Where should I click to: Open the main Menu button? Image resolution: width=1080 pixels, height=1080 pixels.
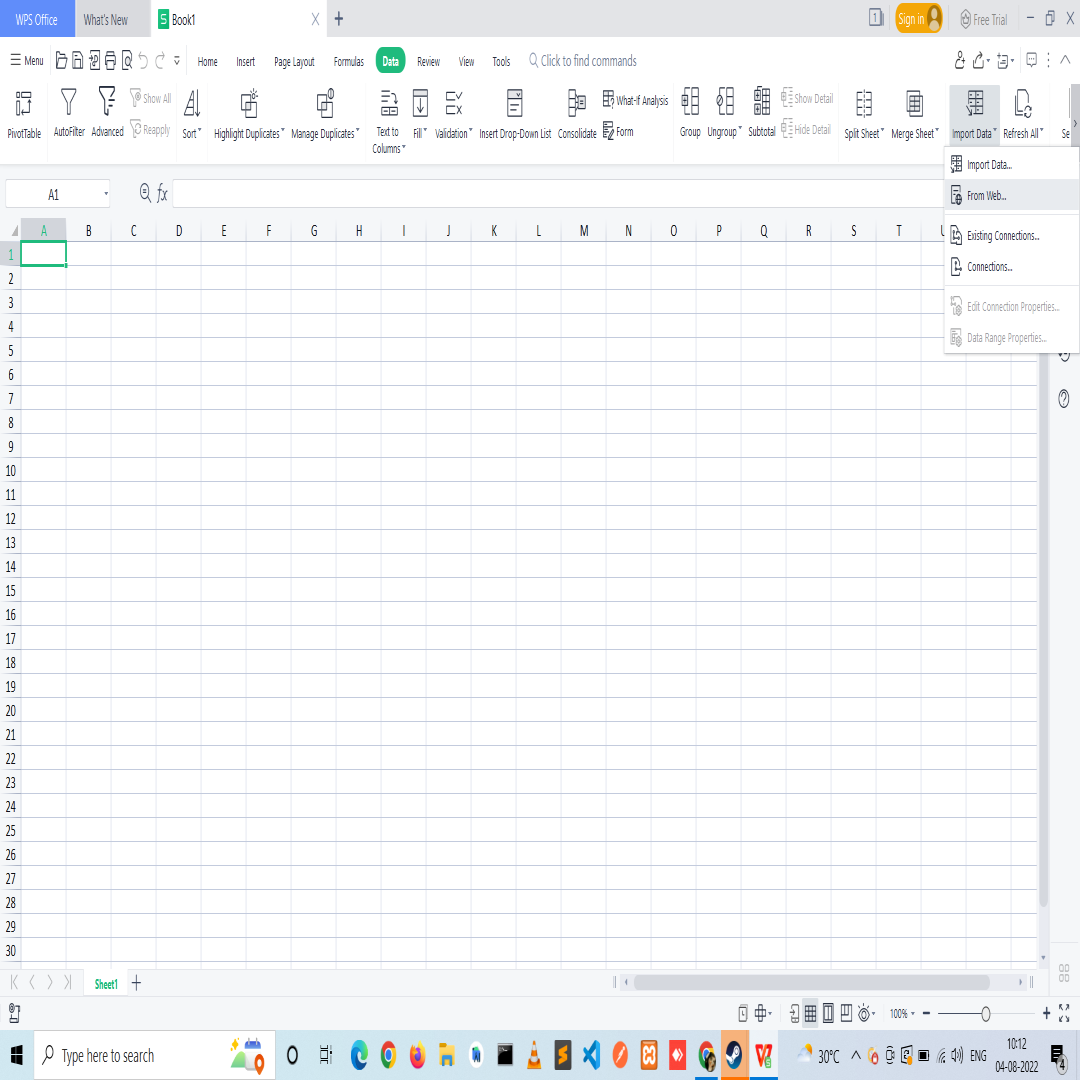click(x=27, y=61)
